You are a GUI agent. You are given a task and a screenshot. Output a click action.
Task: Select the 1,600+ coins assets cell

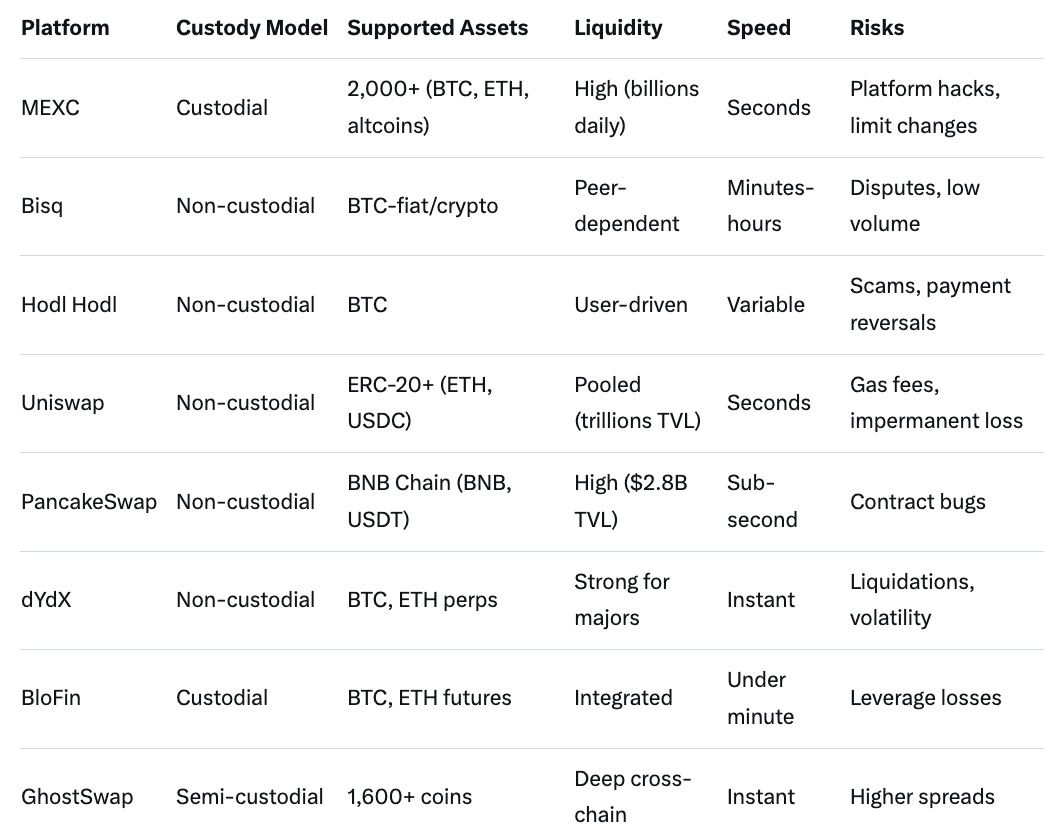[409, 797]
